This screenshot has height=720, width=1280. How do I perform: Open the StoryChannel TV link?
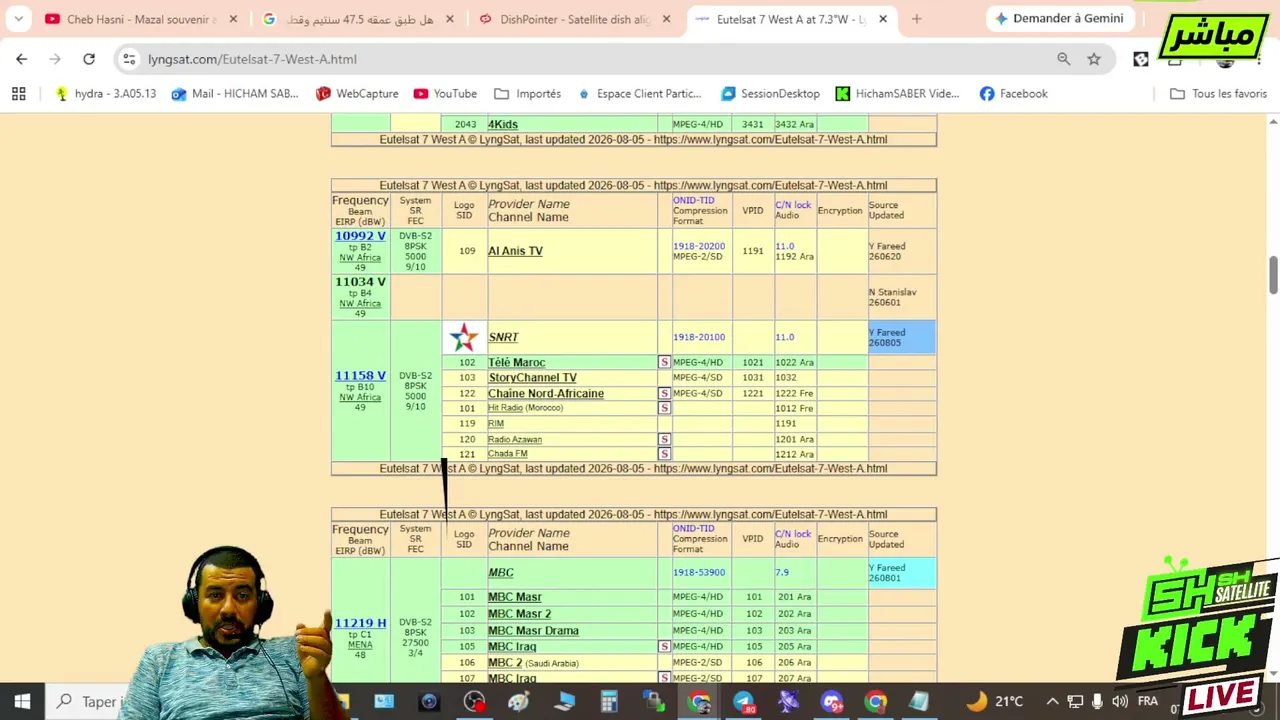point(532,378)
